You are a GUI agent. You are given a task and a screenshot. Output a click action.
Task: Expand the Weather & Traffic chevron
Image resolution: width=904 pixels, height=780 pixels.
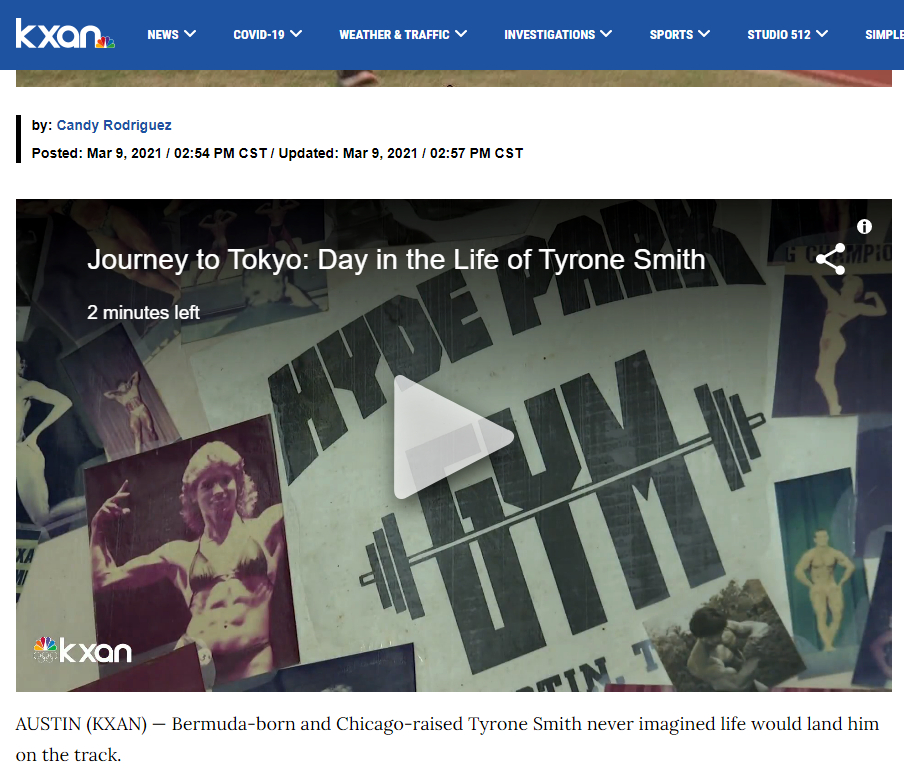coord(461,34)
